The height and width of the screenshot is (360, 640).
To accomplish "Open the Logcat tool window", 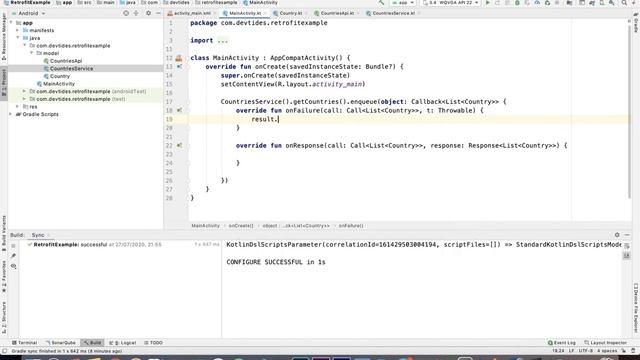I will click(x=122, y=343).
